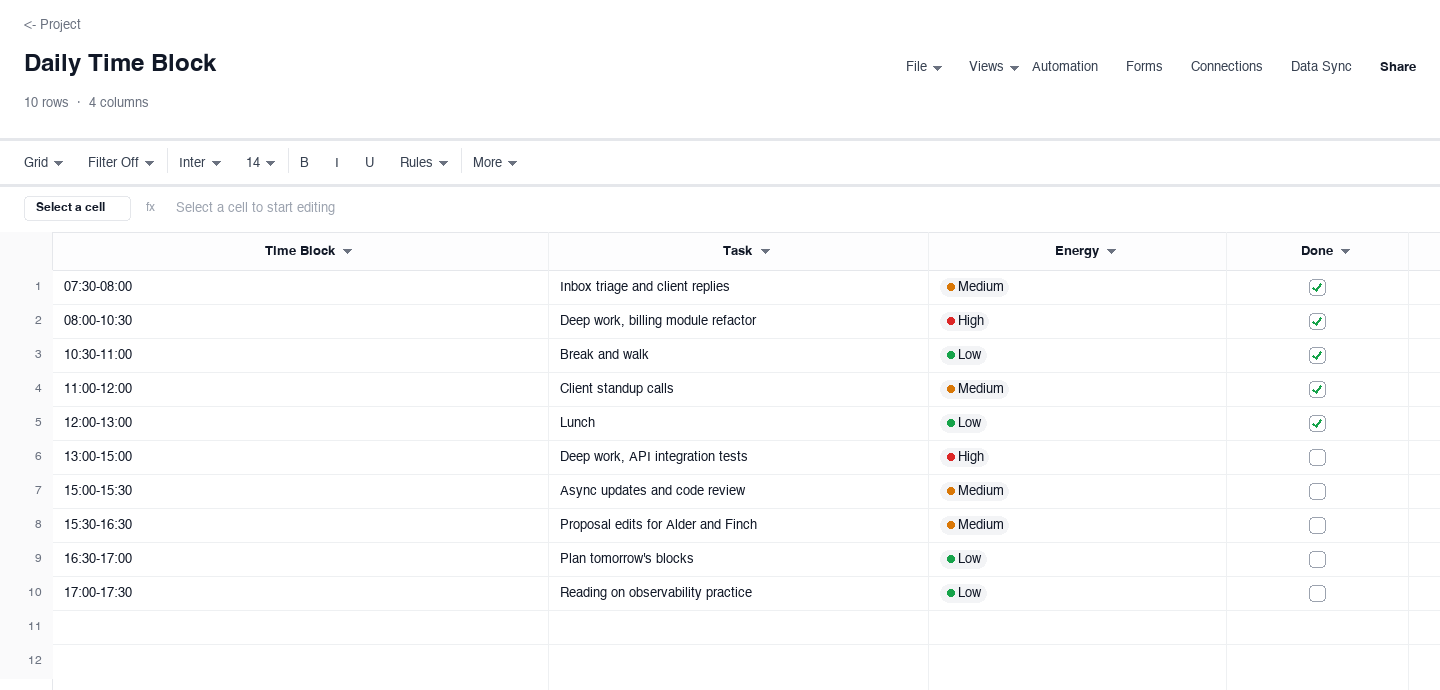This screenshot has width=1440, height=690.
Task: Uncheck Done for Lunch row
Action: point(1317,424)
